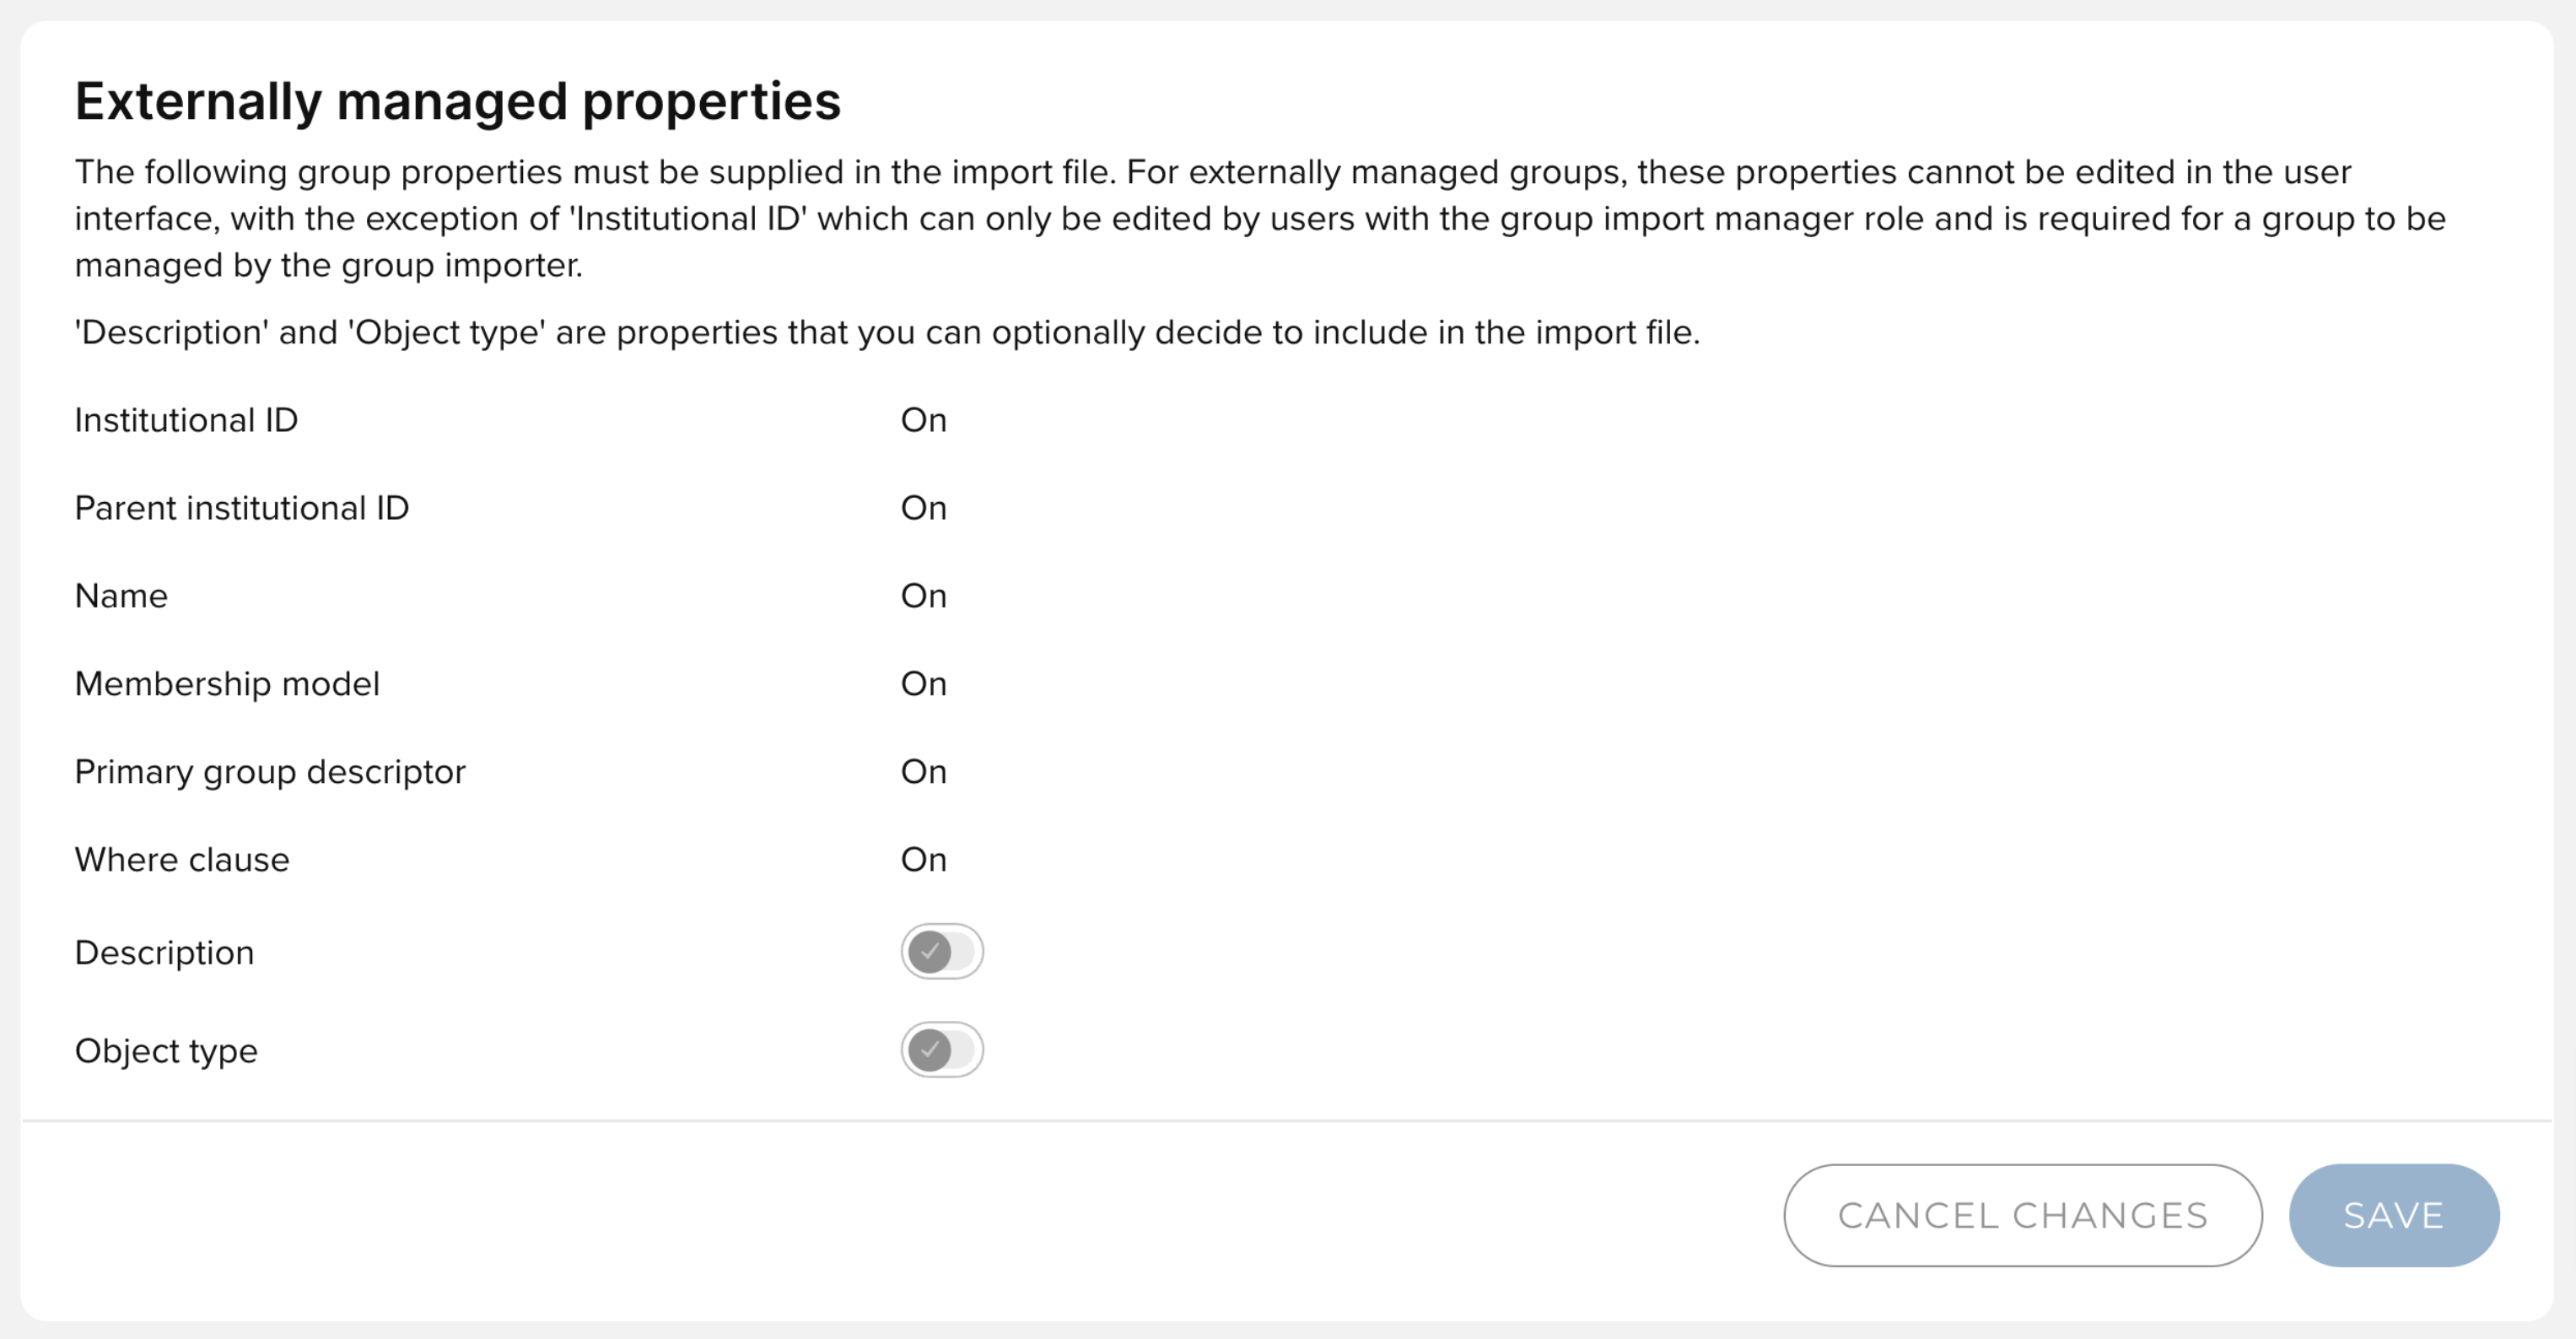Toggle the Object type property switch
The height and width of the screenshot is (1339, 2576).
pos(941,1049)
